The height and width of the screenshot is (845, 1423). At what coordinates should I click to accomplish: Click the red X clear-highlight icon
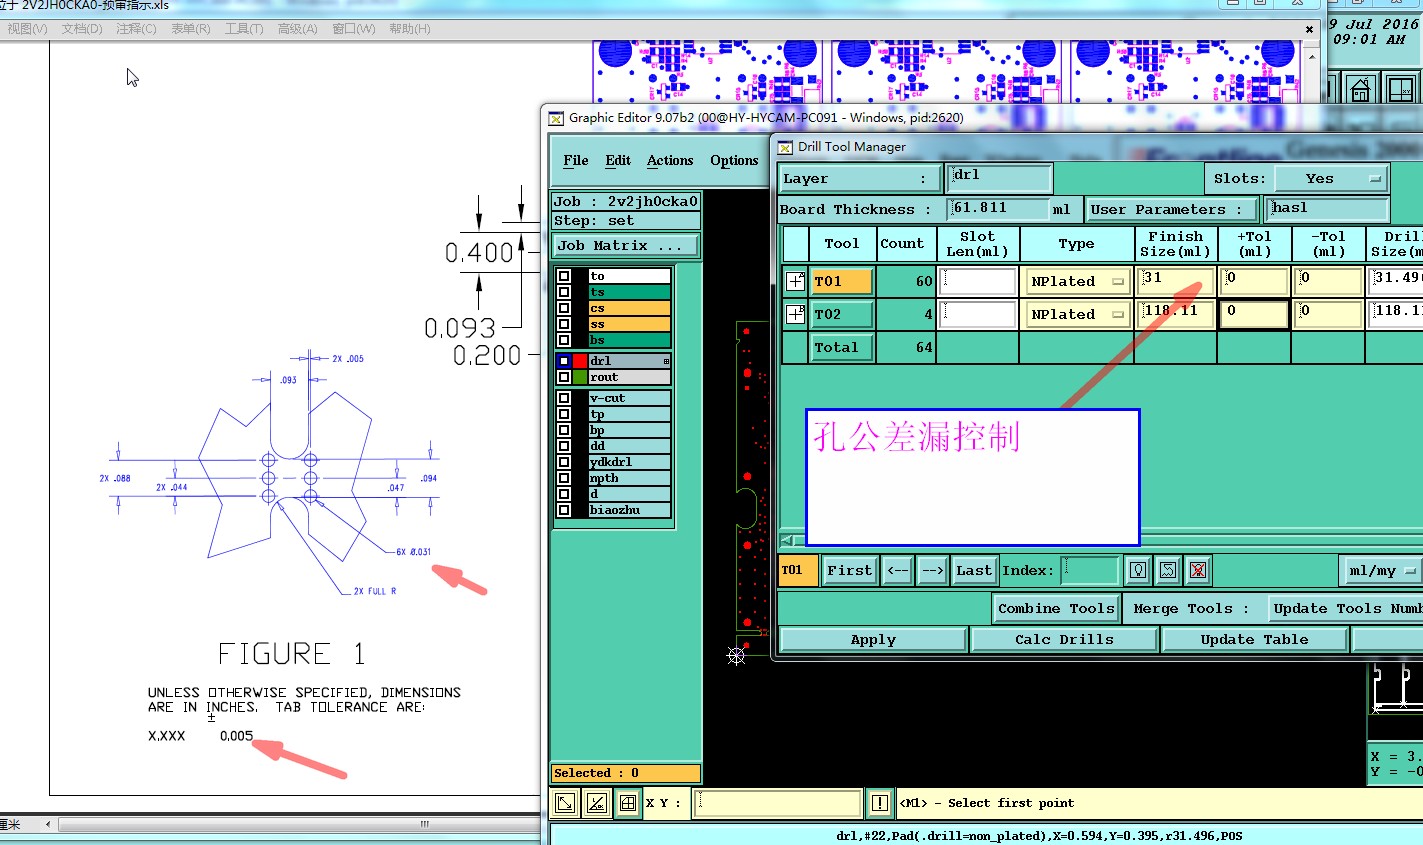click(1198, 570)
